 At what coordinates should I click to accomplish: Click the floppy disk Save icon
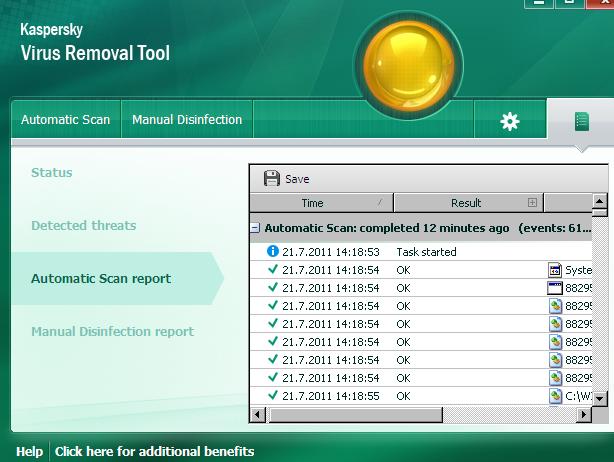271,179
